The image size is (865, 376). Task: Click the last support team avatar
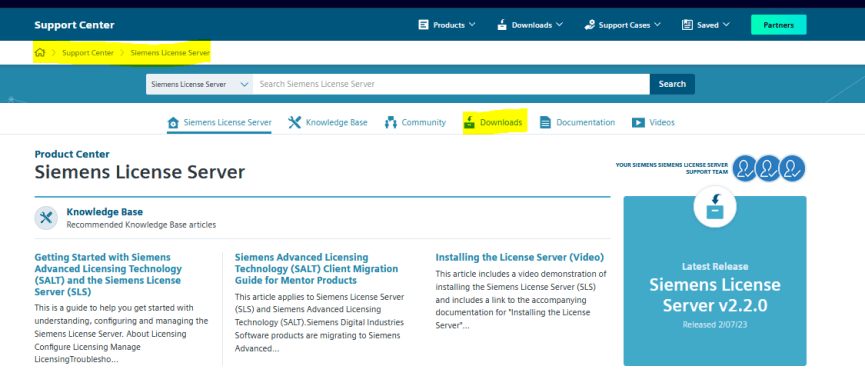coord(792,168)
